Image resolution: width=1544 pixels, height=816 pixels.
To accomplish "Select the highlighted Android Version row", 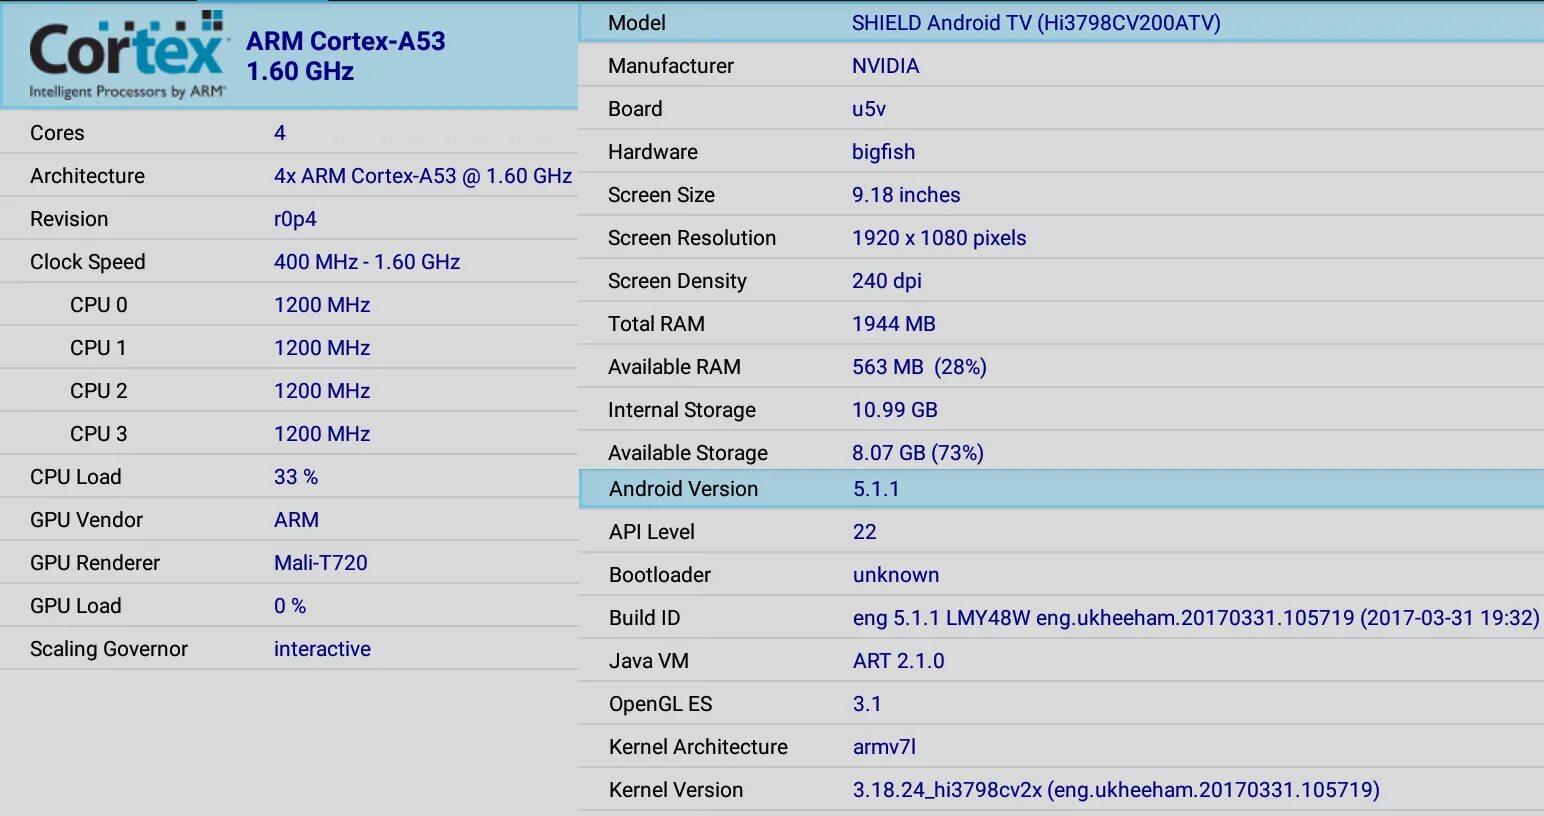I will [1061, 489].
